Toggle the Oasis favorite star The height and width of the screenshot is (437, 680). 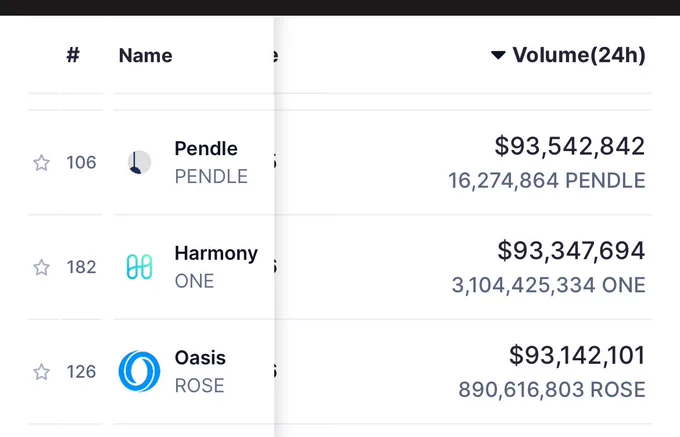pyautogui.click(x=42, y=372)
